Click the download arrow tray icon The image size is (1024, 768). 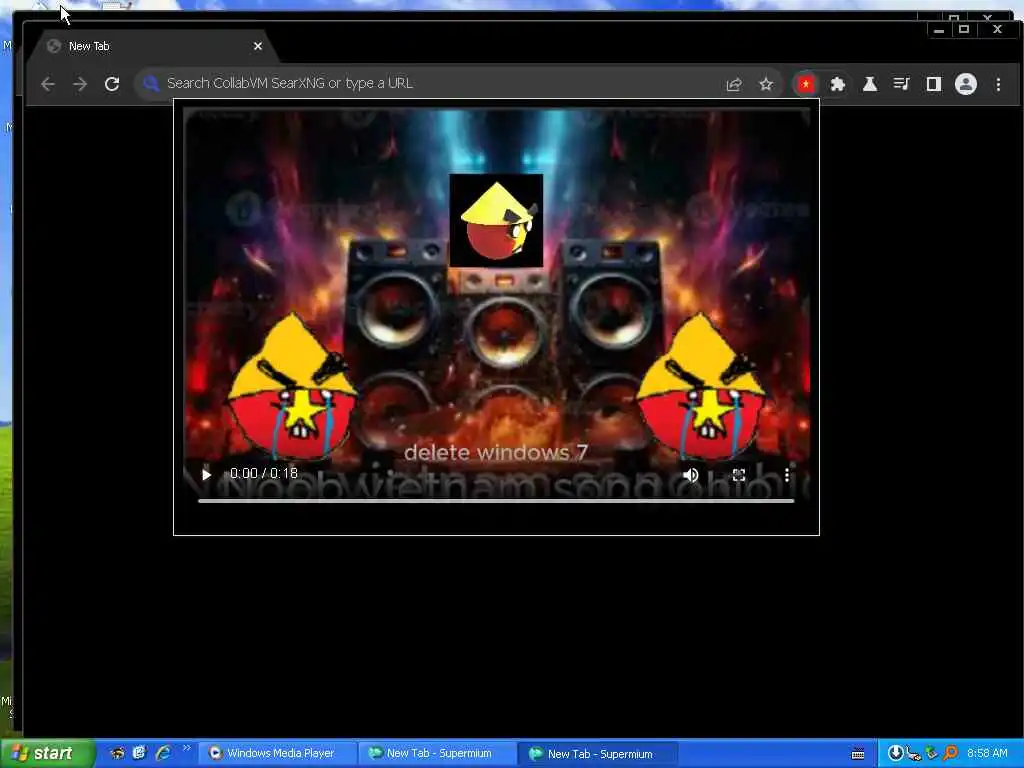895,753
